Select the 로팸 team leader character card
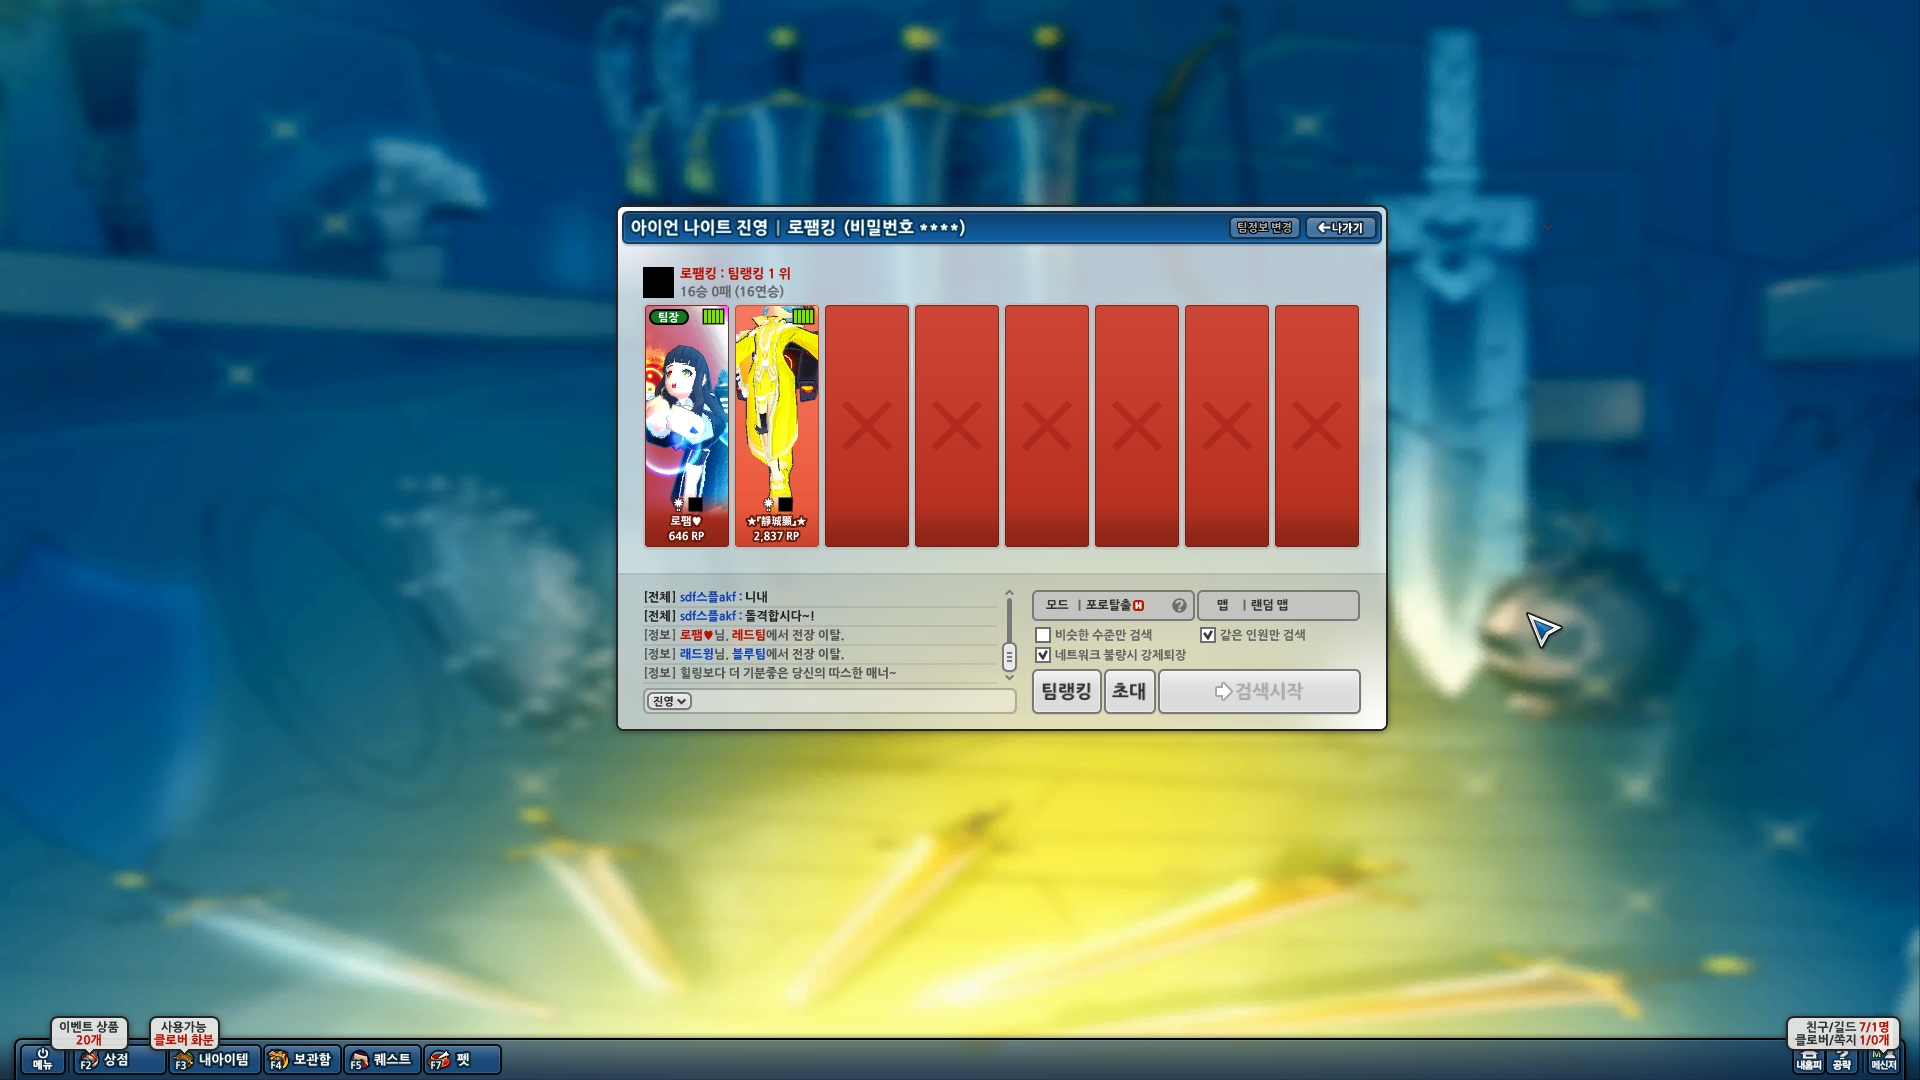Screen dimensions: 1920x1080 pos(686,426)
